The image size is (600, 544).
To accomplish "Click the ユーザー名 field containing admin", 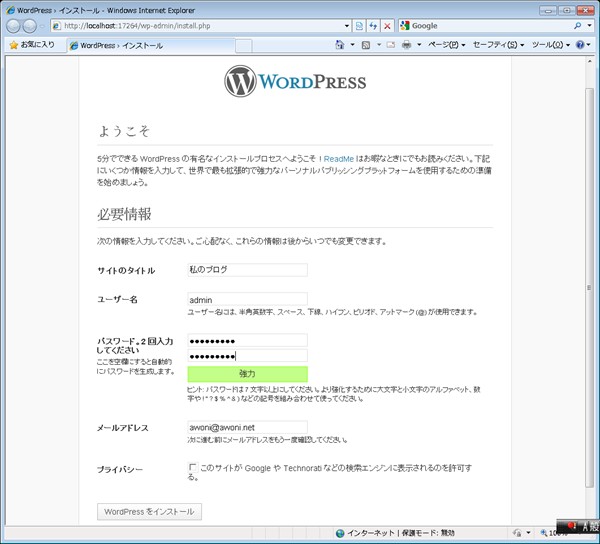I will [247, 300].
